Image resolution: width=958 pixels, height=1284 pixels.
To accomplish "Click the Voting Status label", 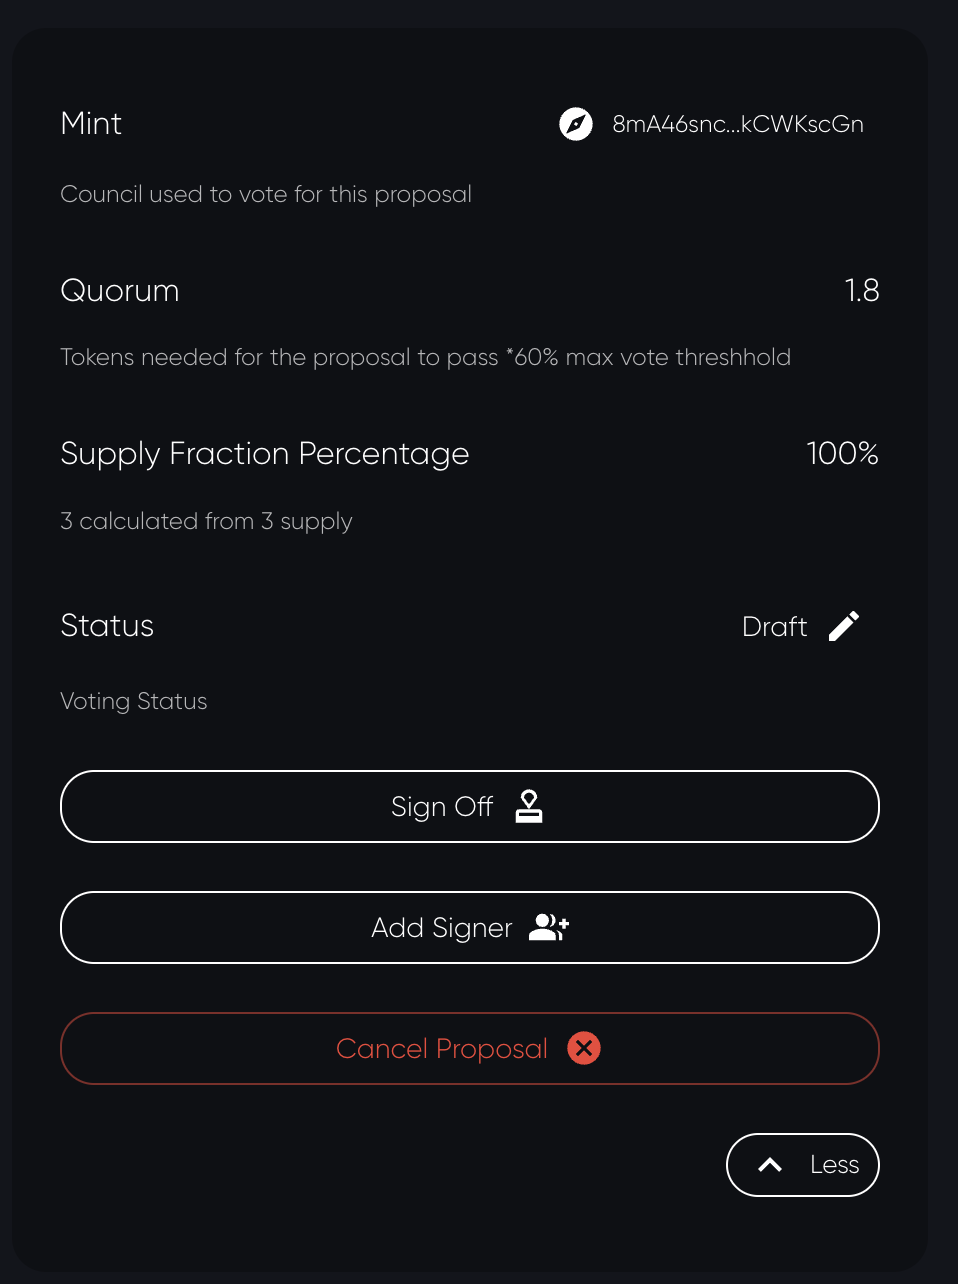I will click(134, 701).
